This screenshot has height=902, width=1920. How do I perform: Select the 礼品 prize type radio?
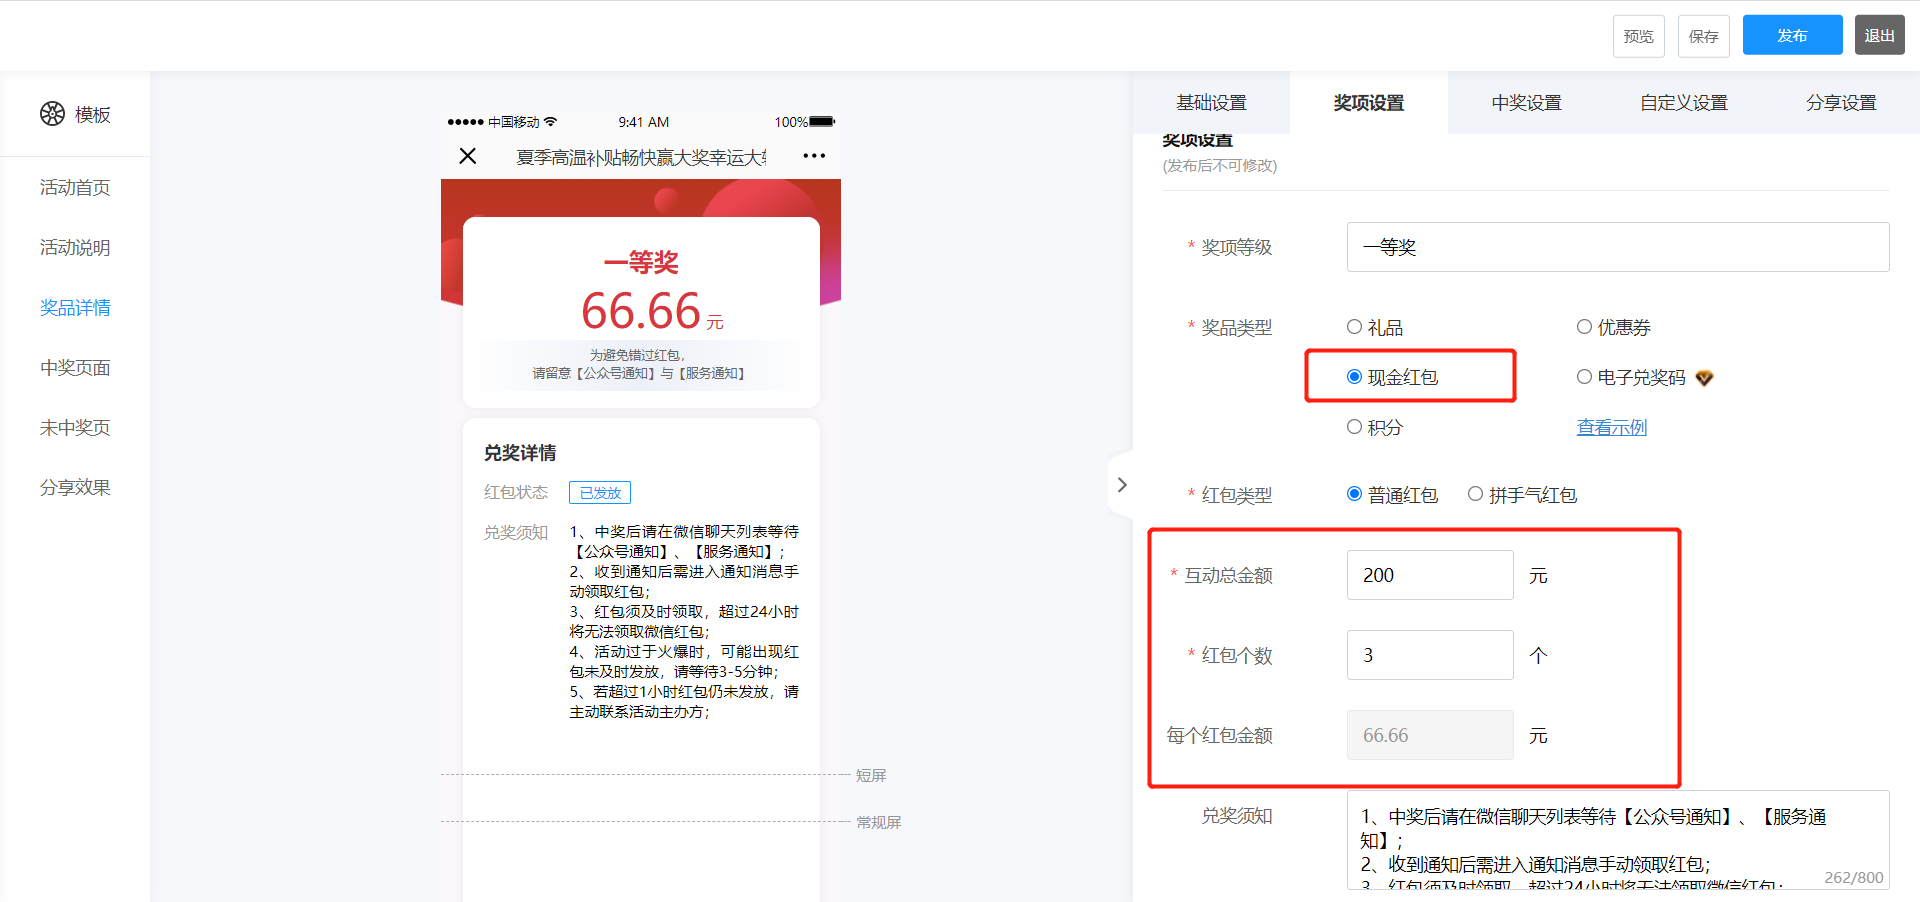click(x=1354, y=327)
